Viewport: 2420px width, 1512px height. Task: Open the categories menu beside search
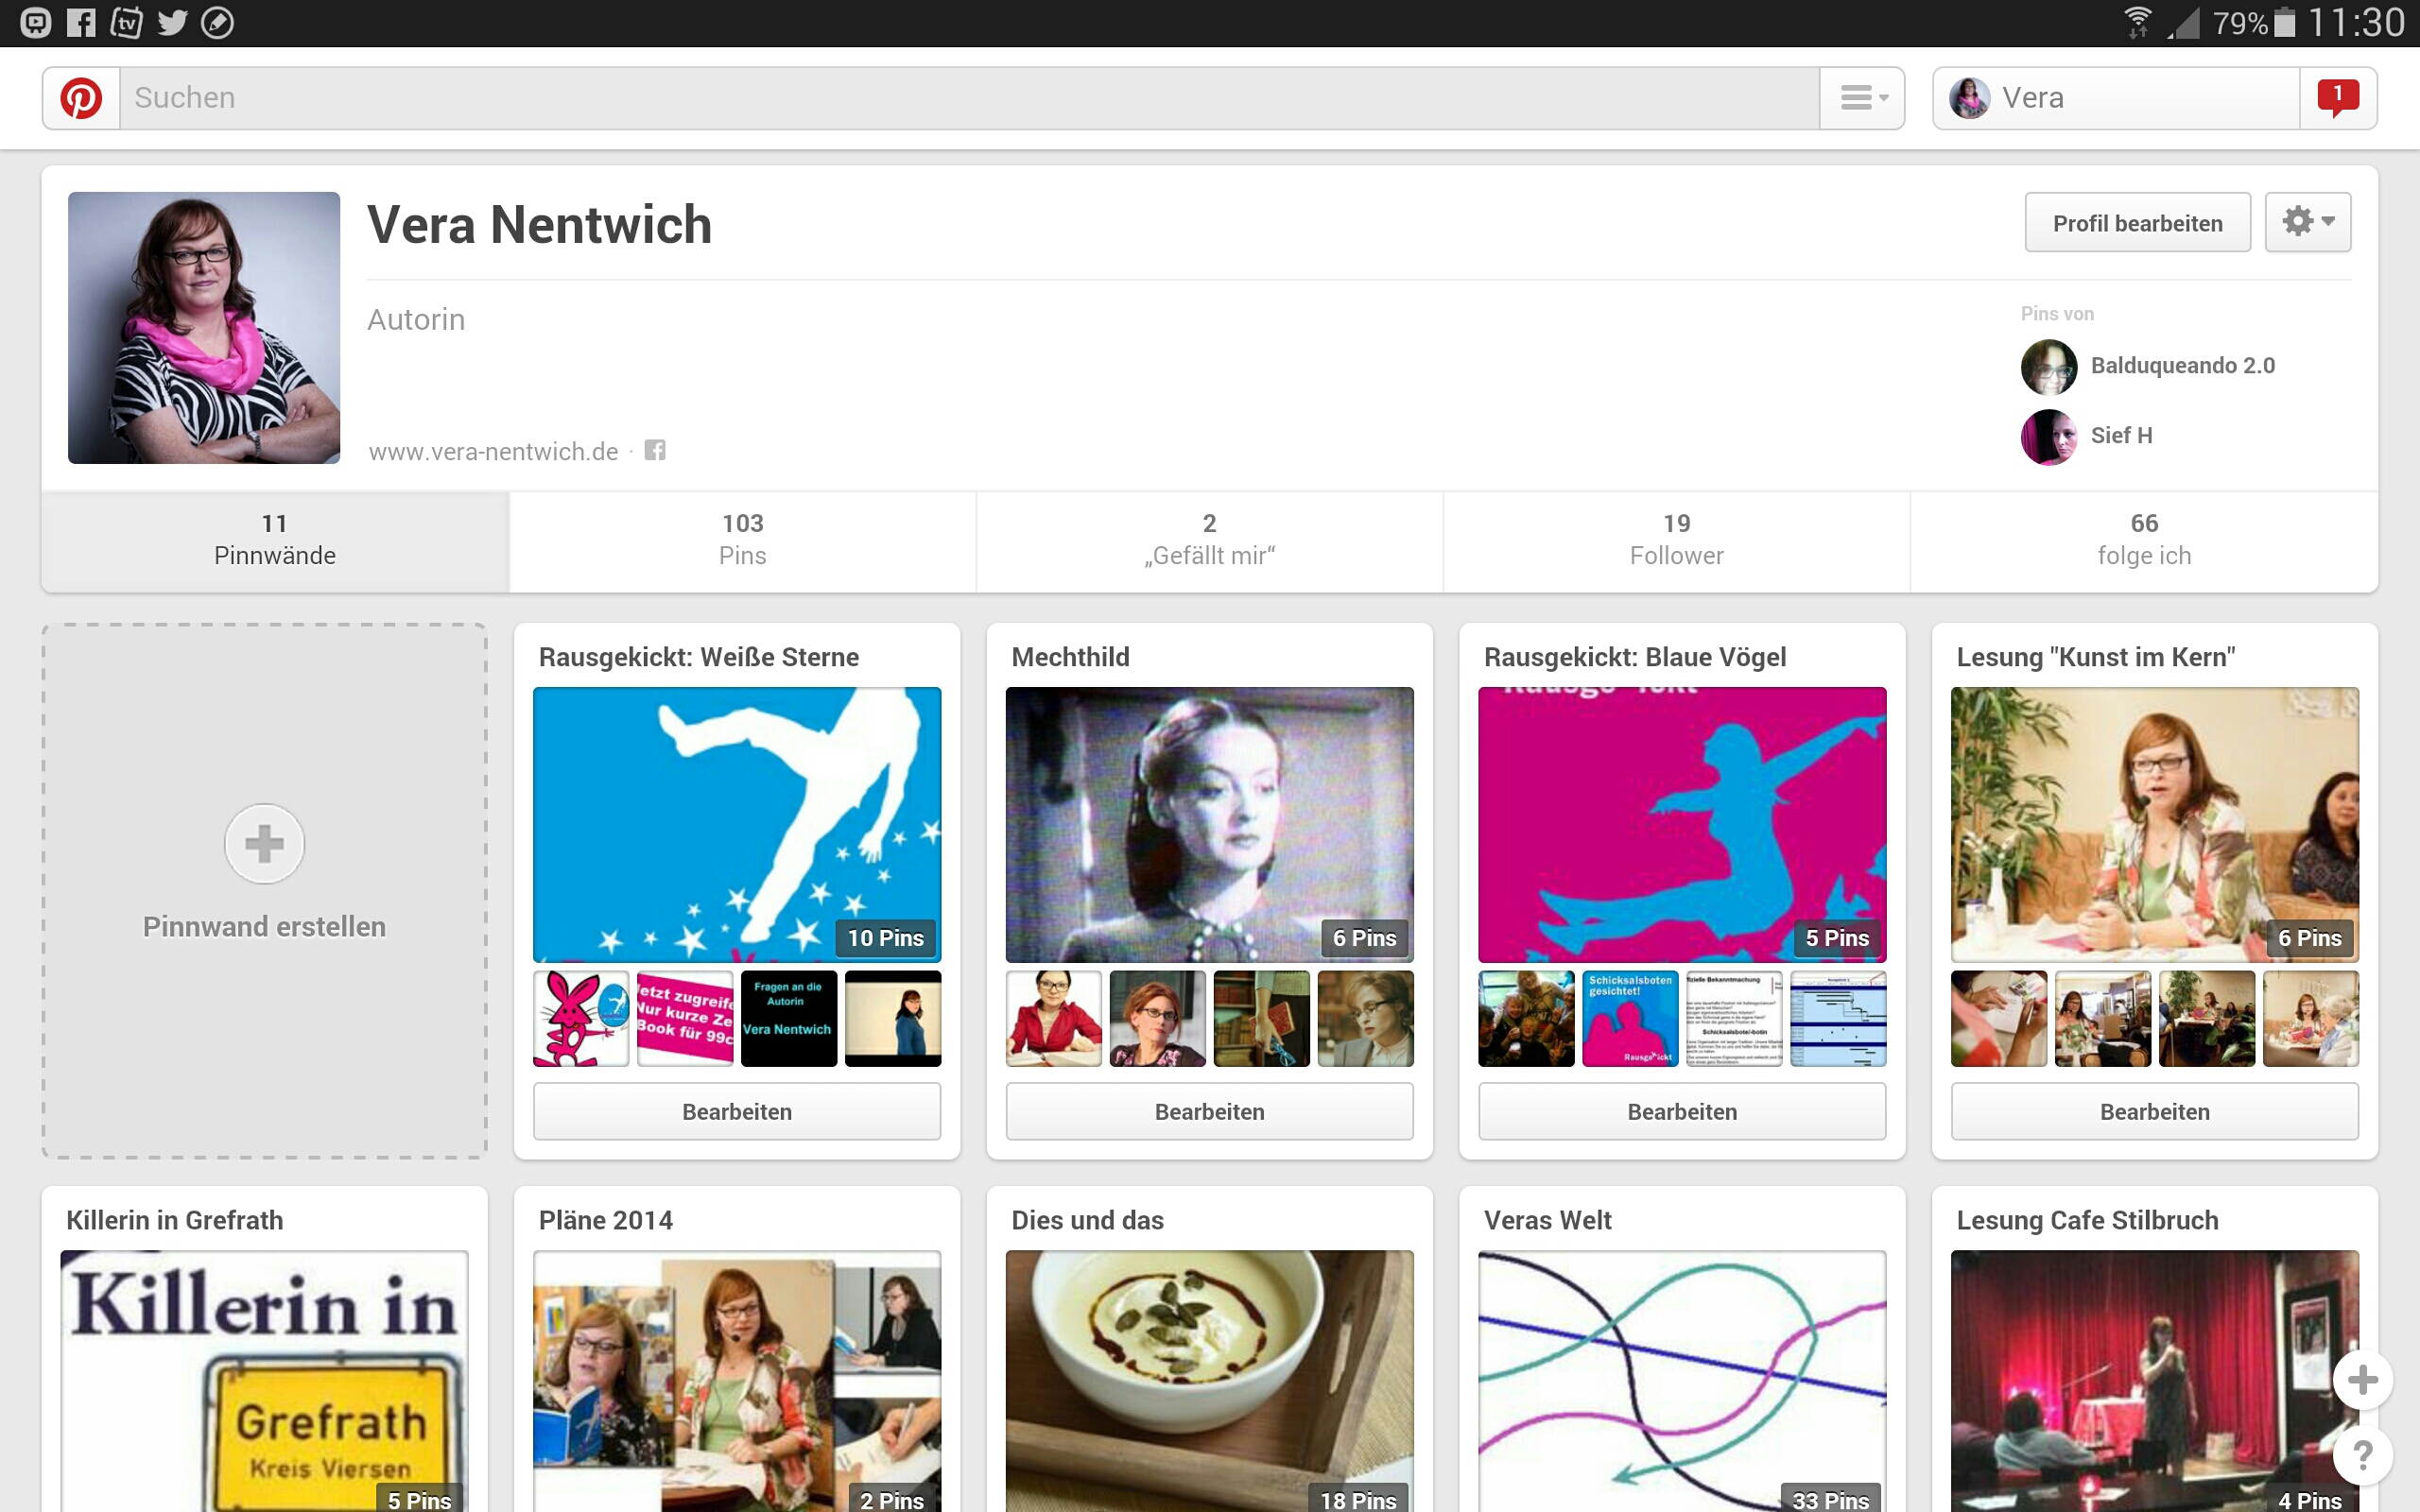[x=1862, y=98]
